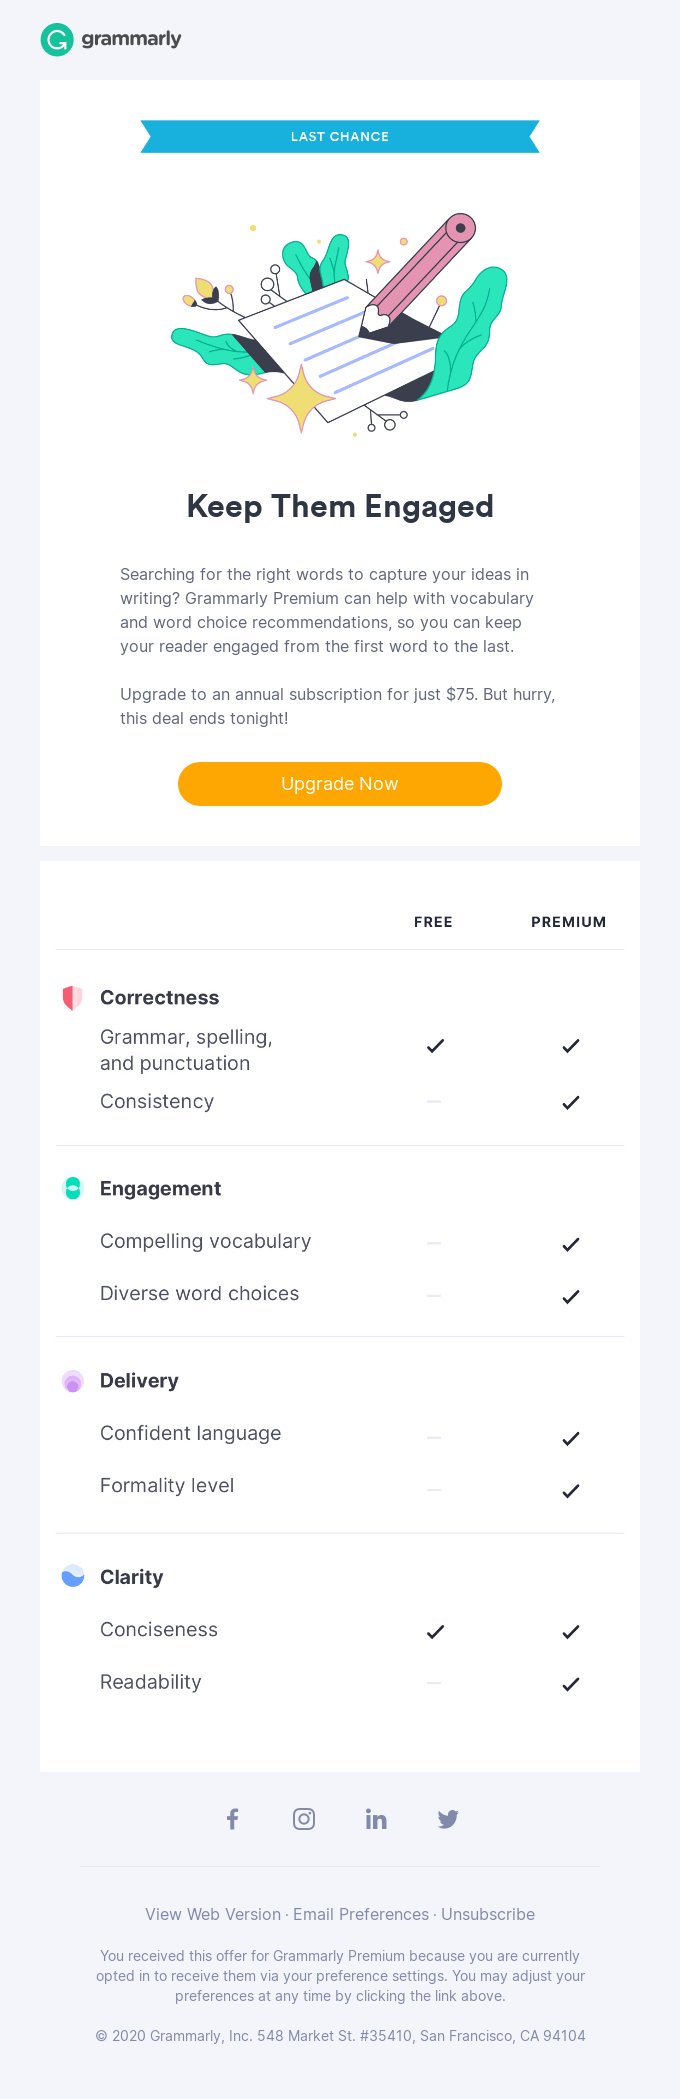Click the Free column header
The width and height of the screenshot is (680, 2099).
point(433,922)
